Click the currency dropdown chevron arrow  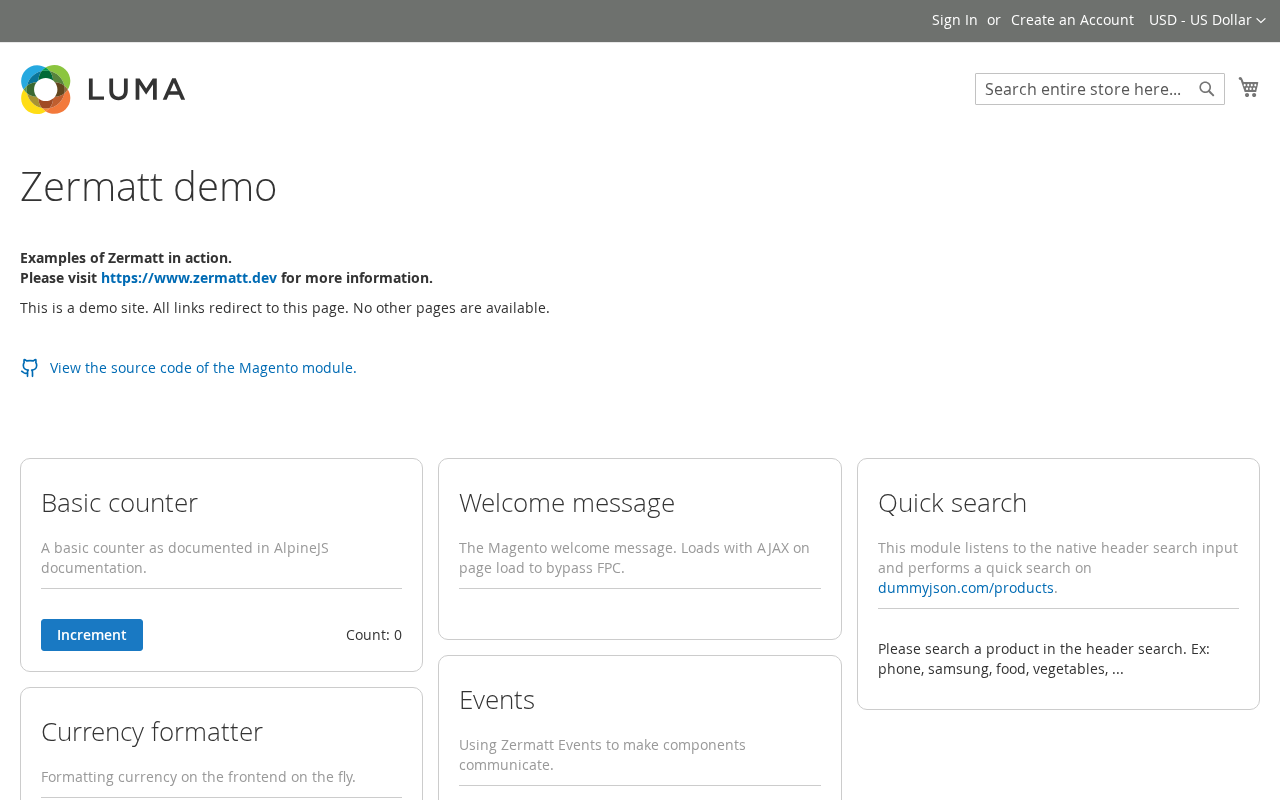[x=1261, y=21]
